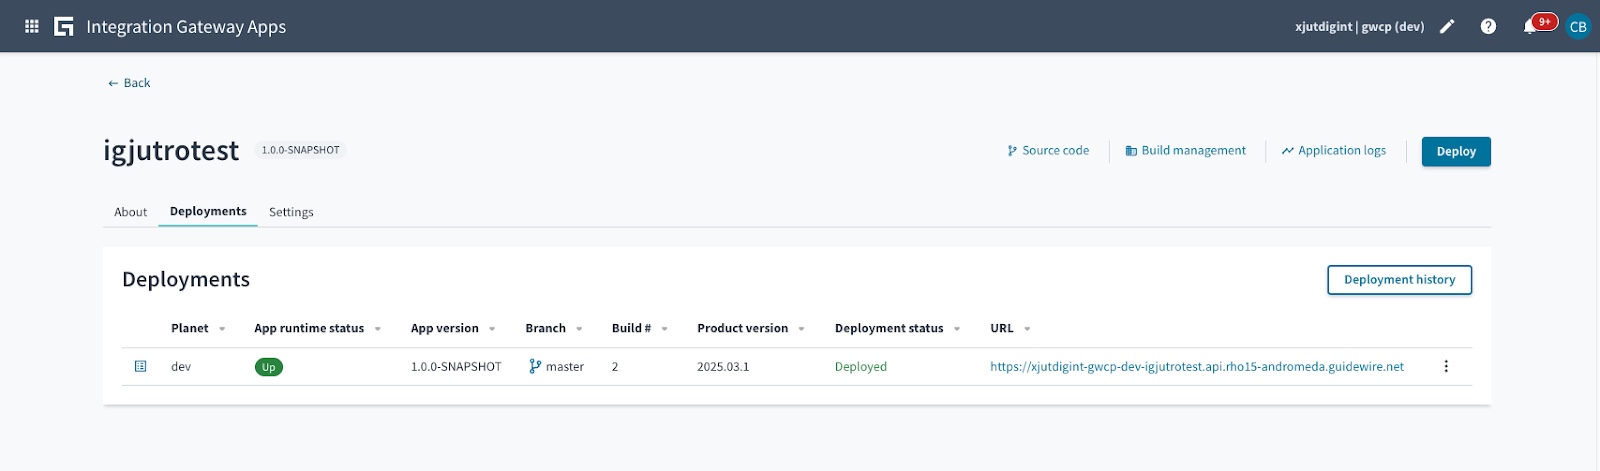Screen dimensions: 1600x471
Task: Open the Source code link
Action: pyautogui.click(x=1048, y=151)
